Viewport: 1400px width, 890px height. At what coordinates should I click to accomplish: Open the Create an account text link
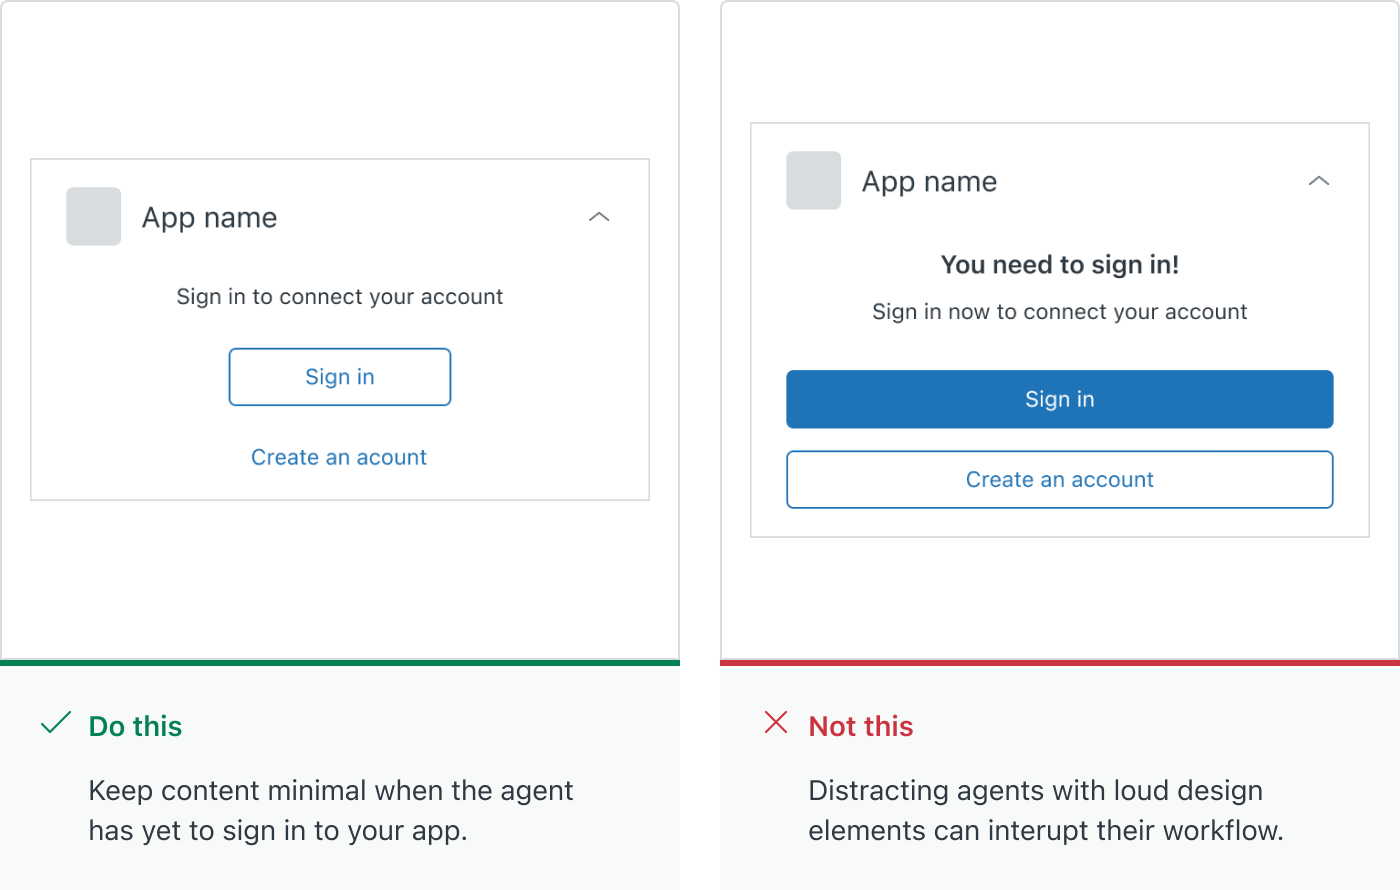(339, 457)
